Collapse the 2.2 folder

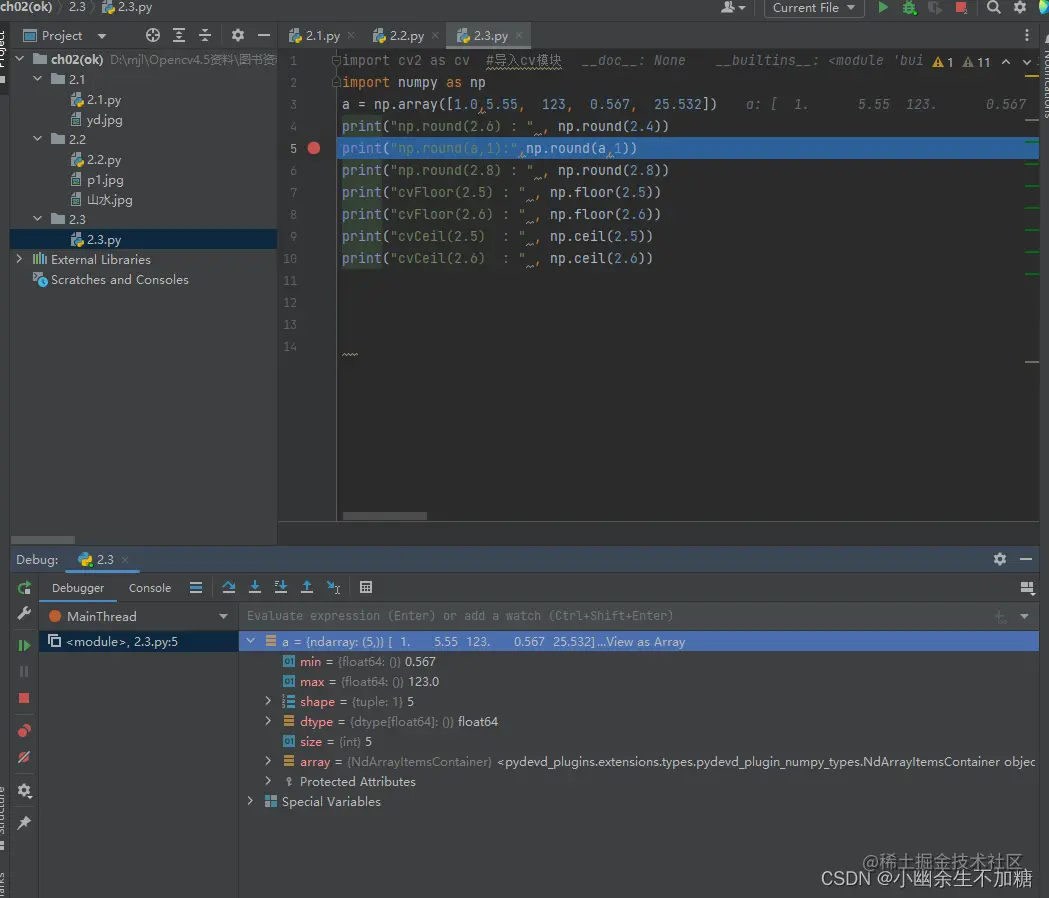point(37,139)
